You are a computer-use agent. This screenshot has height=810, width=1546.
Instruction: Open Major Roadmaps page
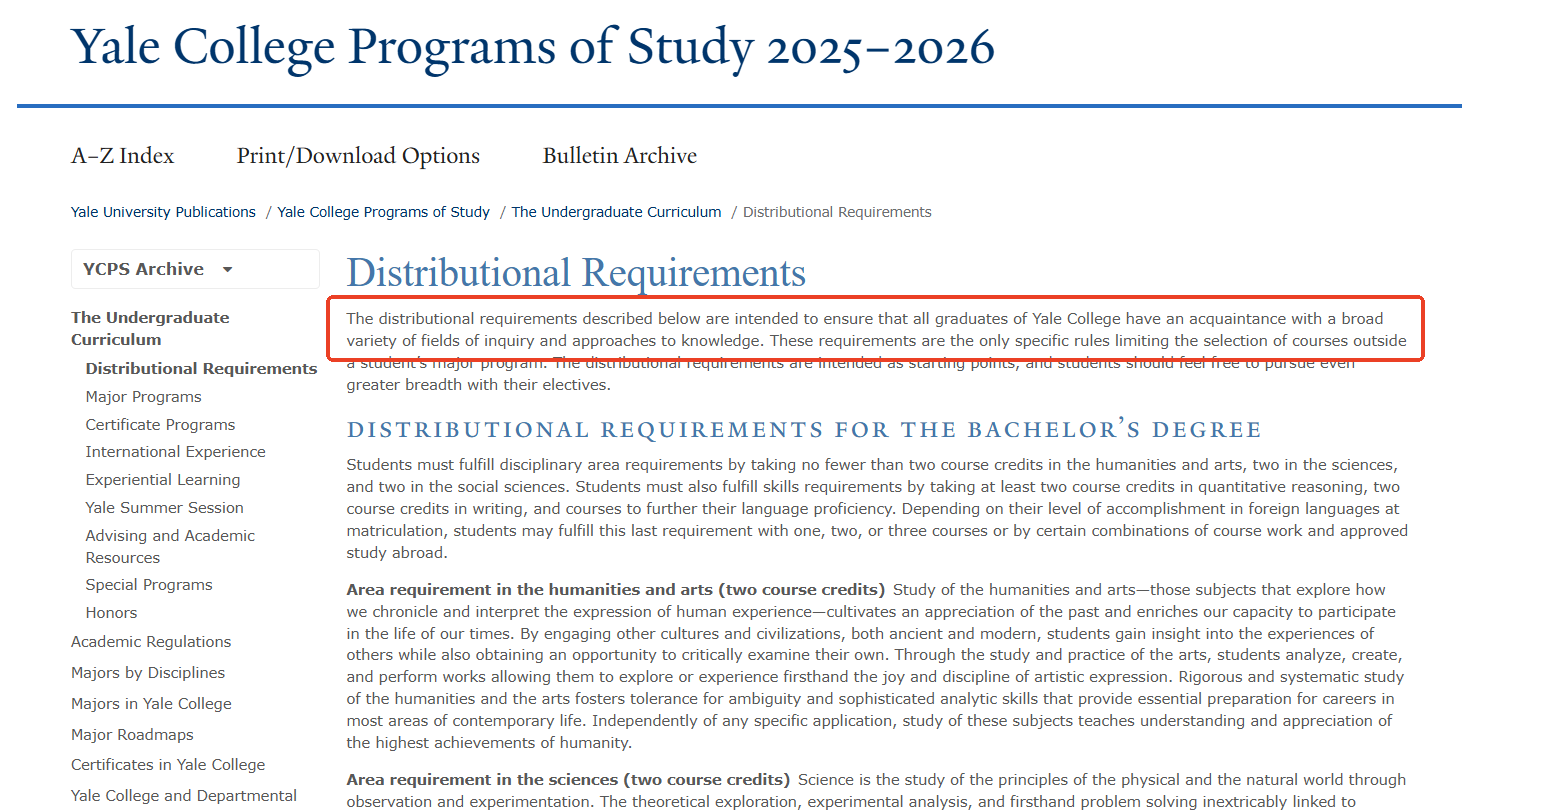click(x=132, y=735)
